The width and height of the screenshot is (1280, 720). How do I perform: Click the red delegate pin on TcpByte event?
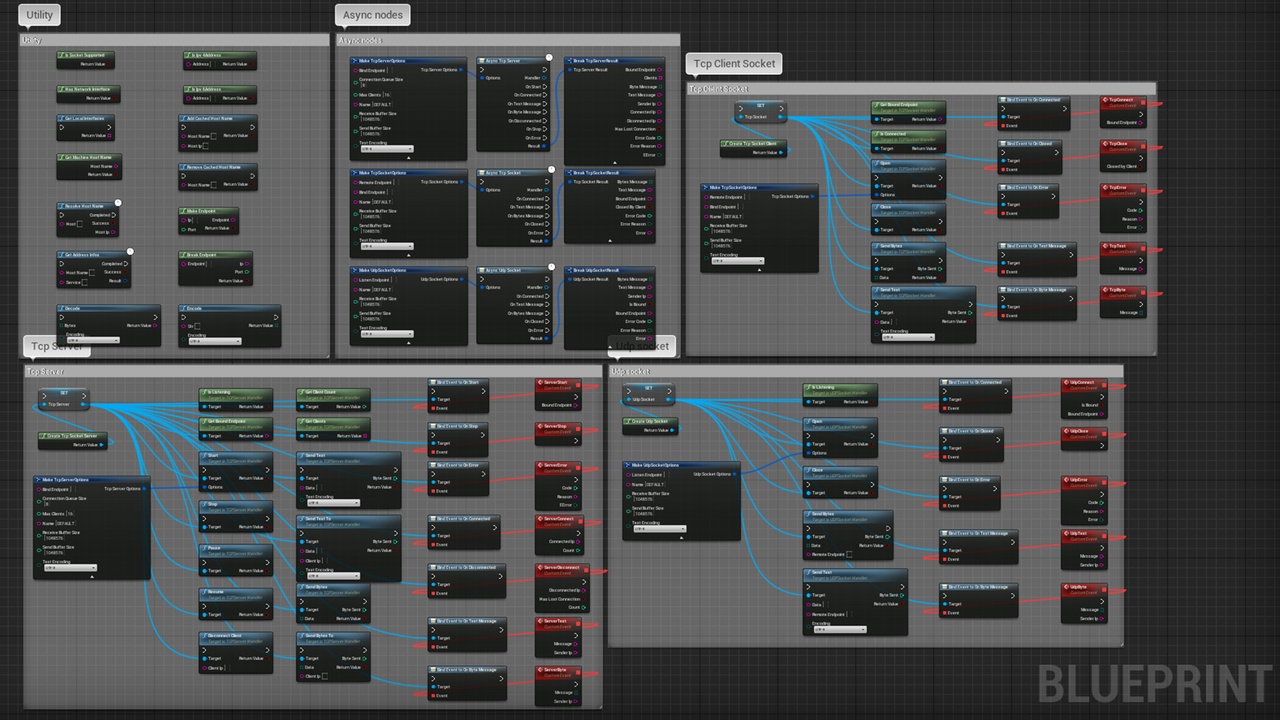1141,291
